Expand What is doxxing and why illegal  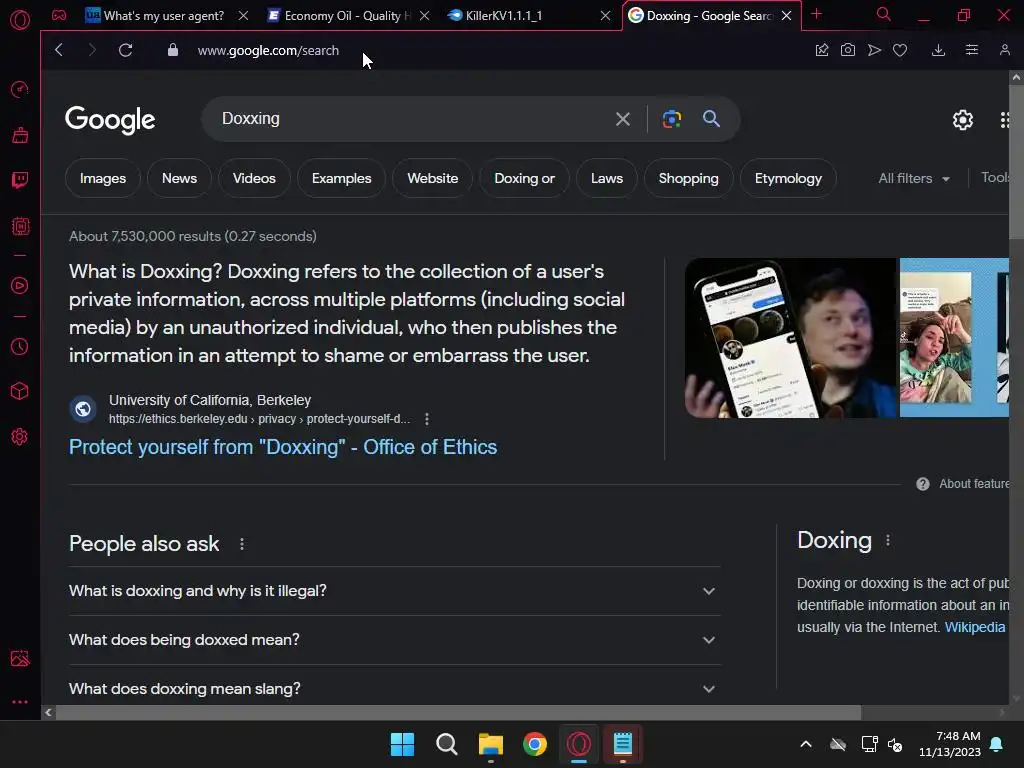[394, 591]
